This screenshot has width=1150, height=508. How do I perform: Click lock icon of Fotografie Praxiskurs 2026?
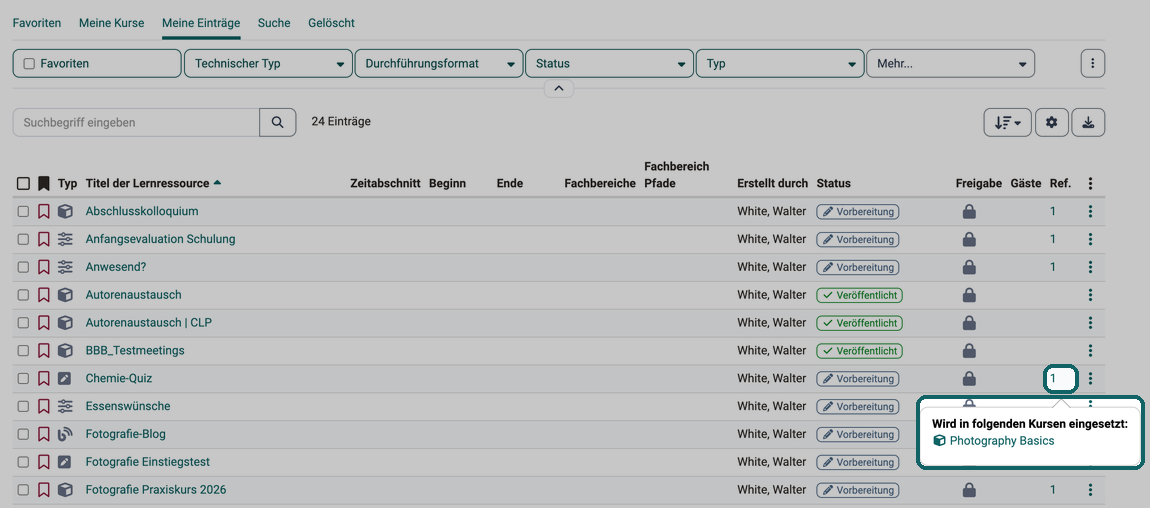(x=969, y=490)
